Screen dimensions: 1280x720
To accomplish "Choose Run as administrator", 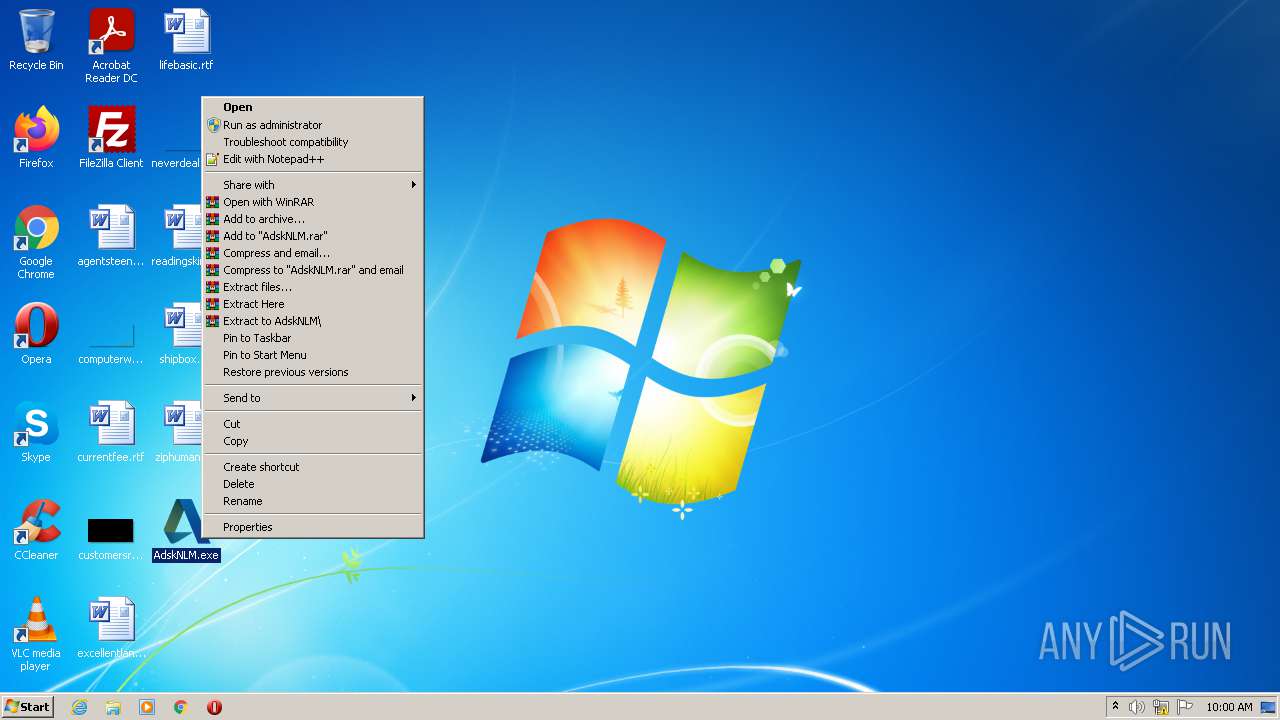I will tap(313, 125).
